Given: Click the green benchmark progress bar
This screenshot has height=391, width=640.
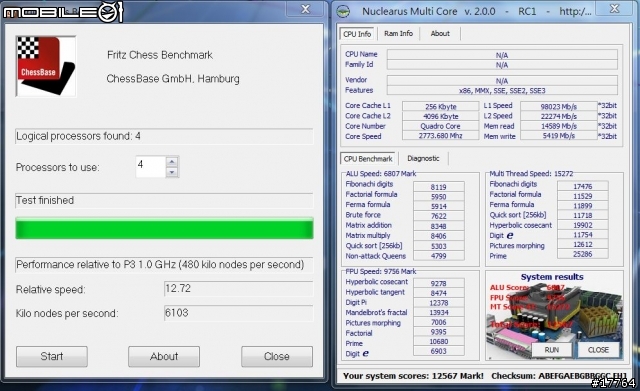Looking at the screenshot, I should click(164, 228).
